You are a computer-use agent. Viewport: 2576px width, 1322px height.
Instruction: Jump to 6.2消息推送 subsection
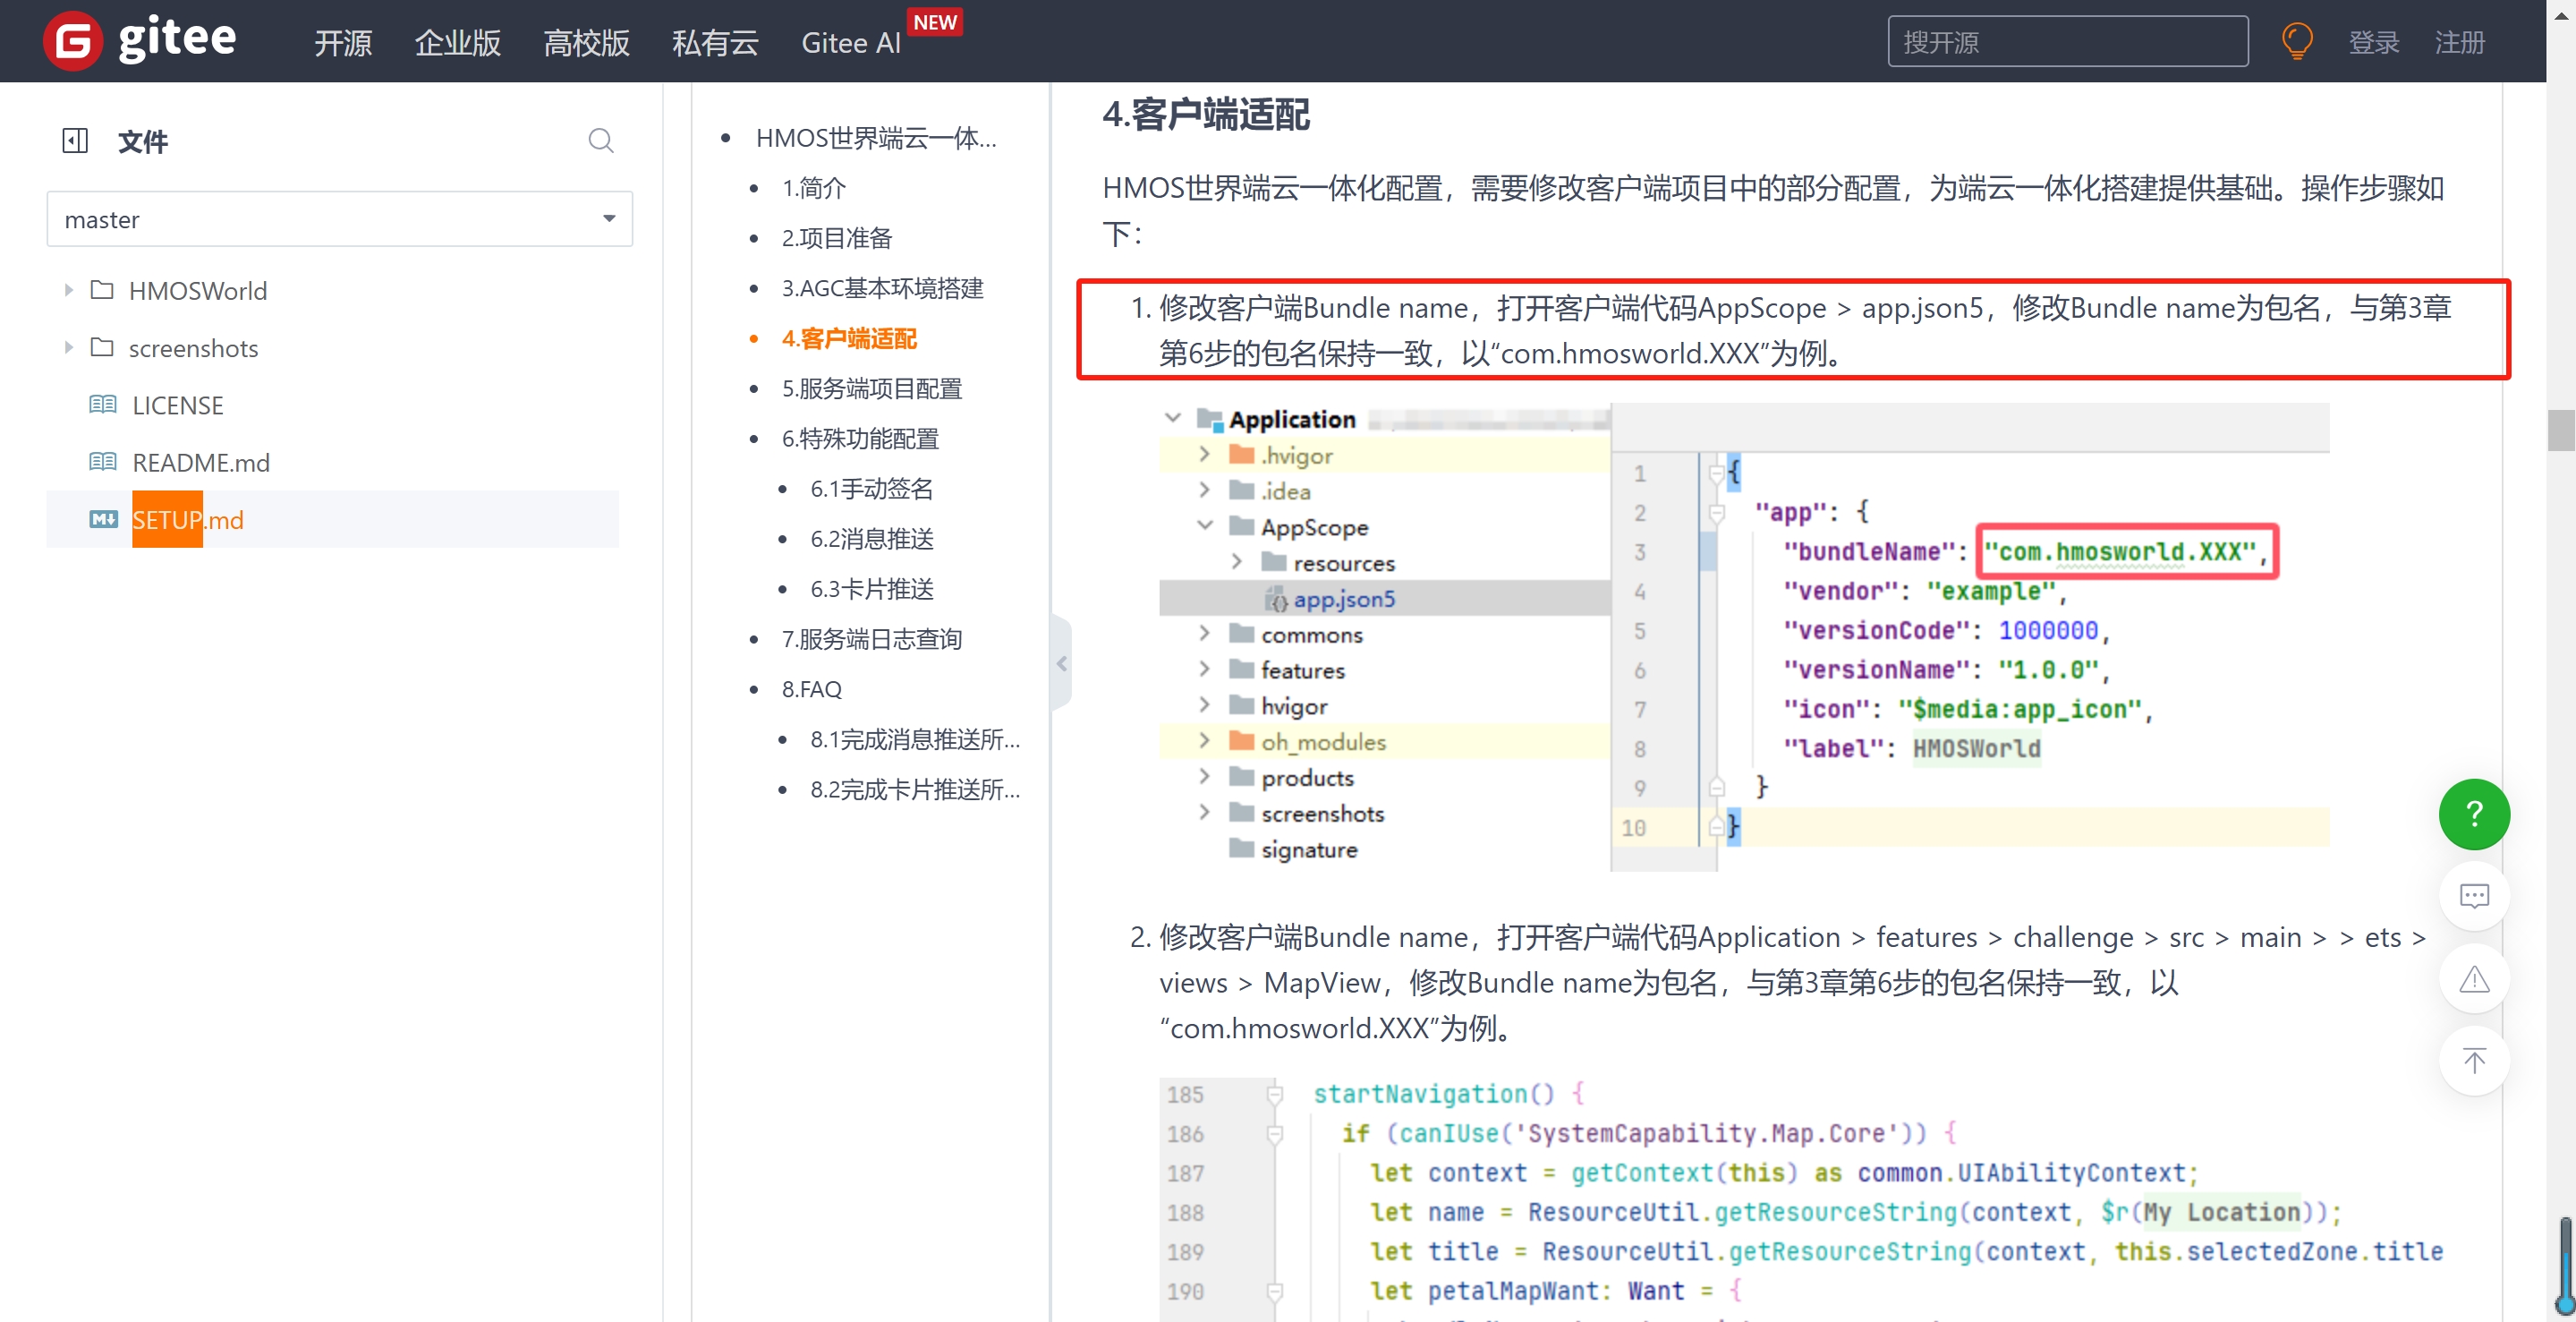[871, 538]
